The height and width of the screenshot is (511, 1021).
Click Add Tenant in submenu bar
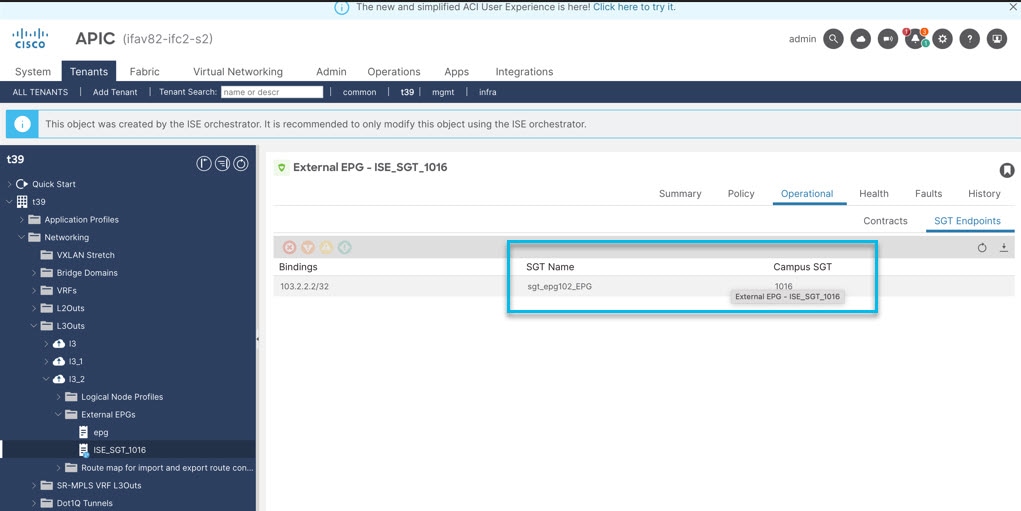tap(115, 92)
